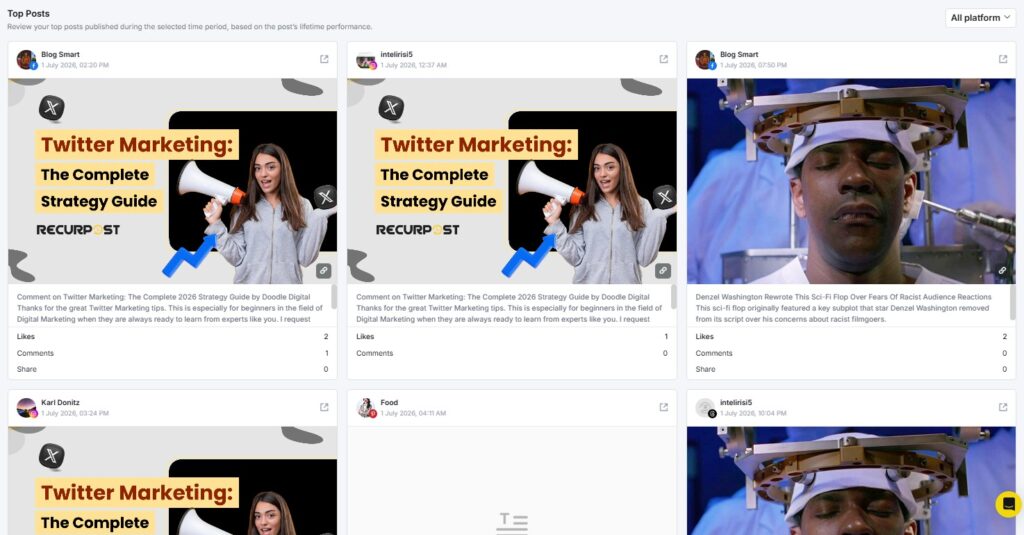Click Comments row in Blog Smart 02:20 PM post
The image size is (1024, 535).
click(x=172, y=353)
